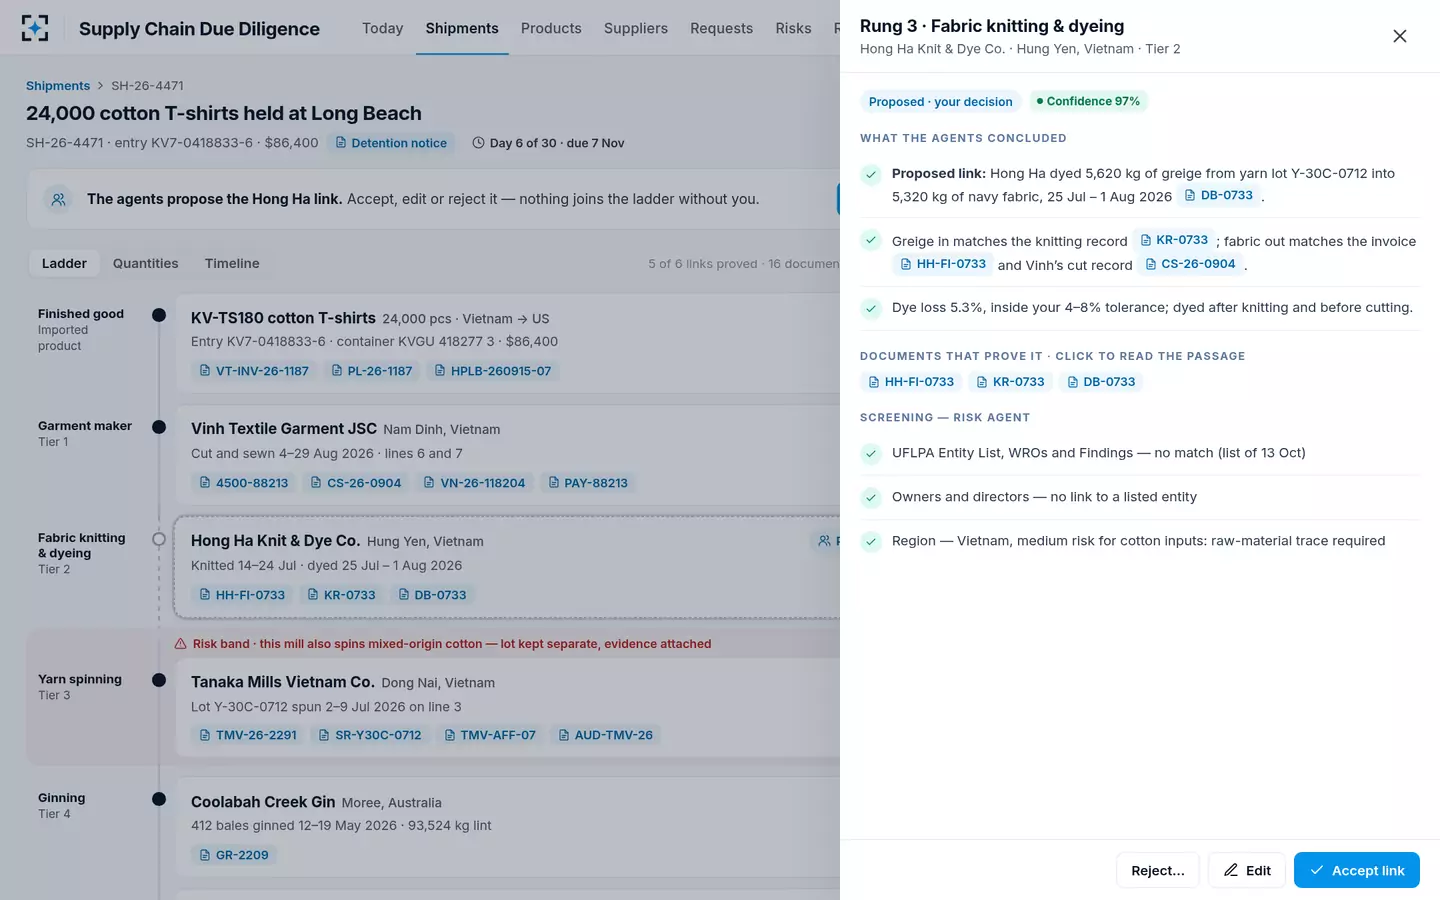Select the Fabric knitting & dyeing ladder node
The width and height of the screenshot is (1440, 900).
pyautogui.click(x=159, y=539)
